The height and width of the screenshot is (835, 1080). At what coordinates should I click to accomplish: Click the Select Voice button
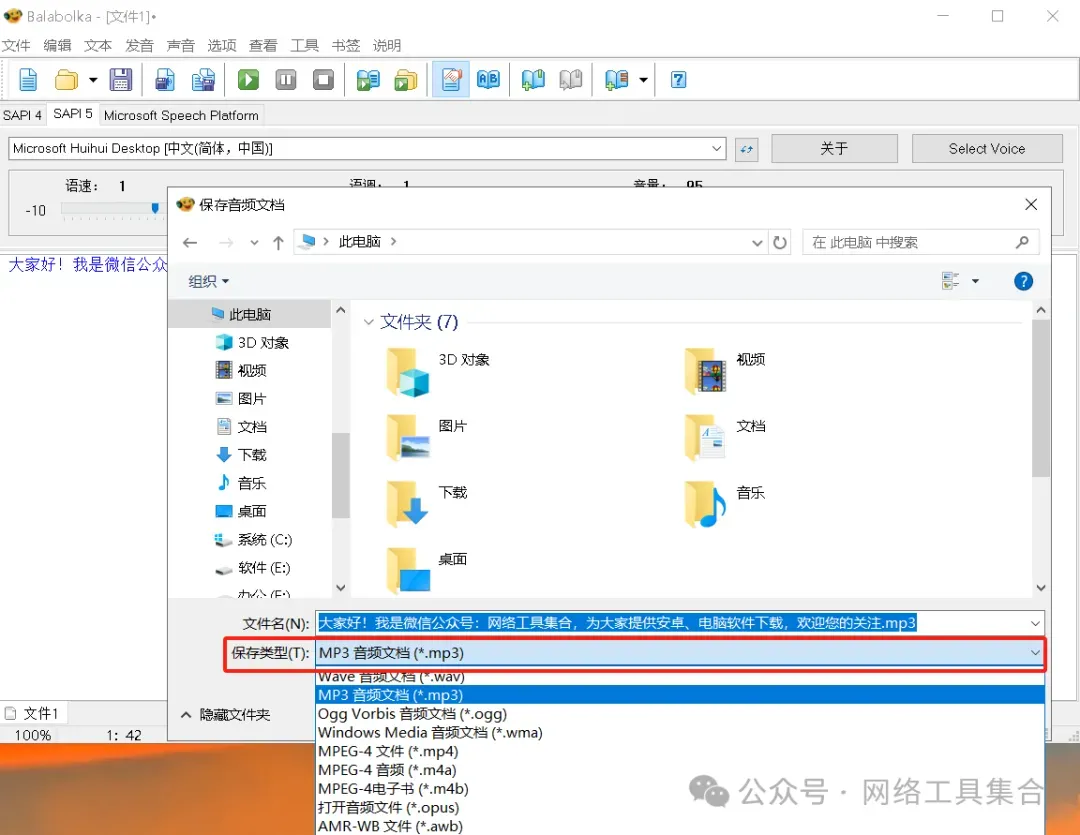pos(986,148)
